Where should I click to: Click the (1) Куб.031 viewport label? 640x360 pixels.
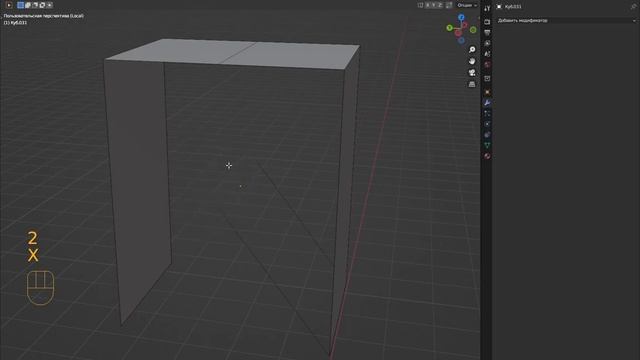click(x=16, y=22)
